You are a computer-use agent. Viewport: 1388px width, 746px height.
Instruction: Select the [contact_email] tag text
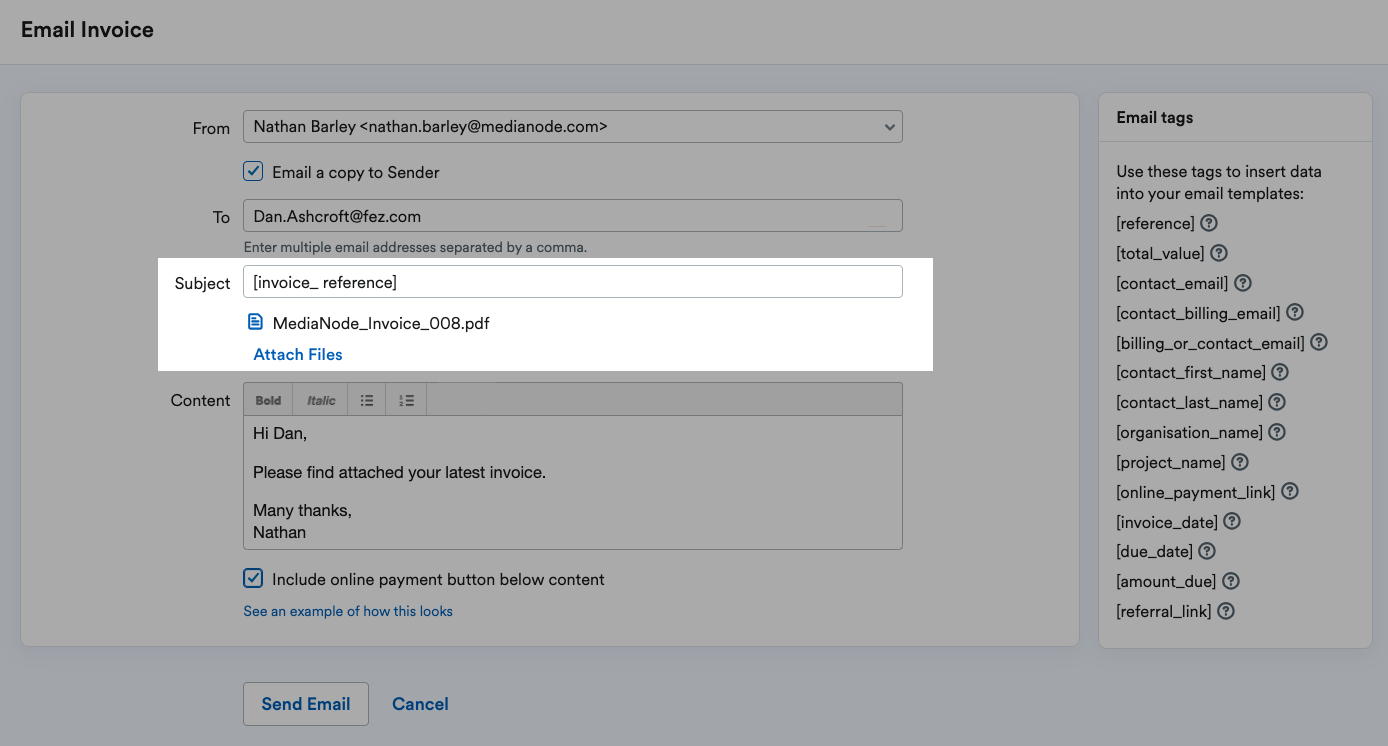pos(1172,284)
